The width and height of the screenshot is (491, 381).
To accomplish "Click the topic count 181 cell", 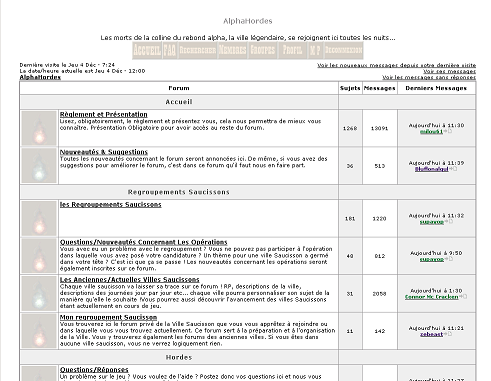I will click(x=350, y=219).
